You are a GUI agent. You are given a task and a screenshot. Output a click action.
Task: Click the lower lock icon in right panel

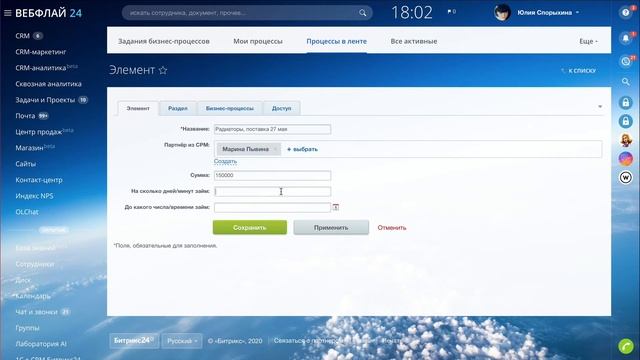coord(625,121)
